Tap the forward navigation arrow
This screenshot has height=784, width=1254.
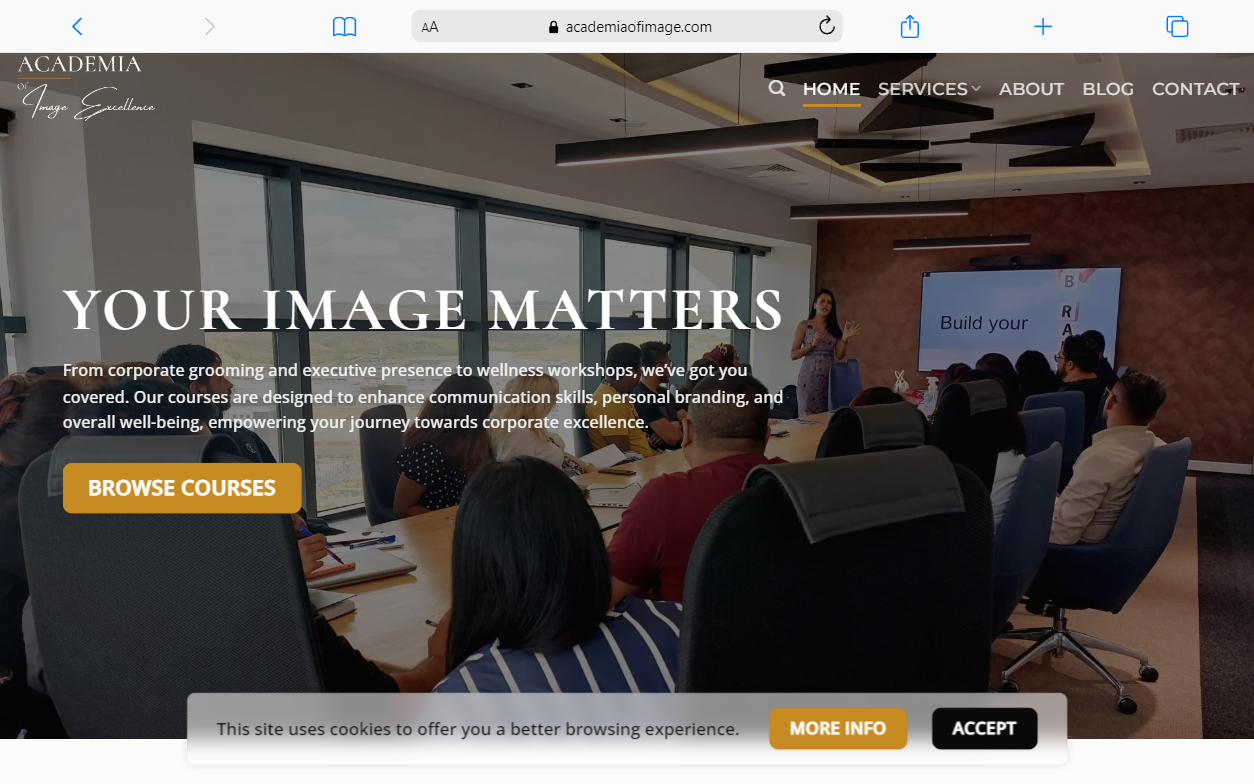[x=209, y=27]
